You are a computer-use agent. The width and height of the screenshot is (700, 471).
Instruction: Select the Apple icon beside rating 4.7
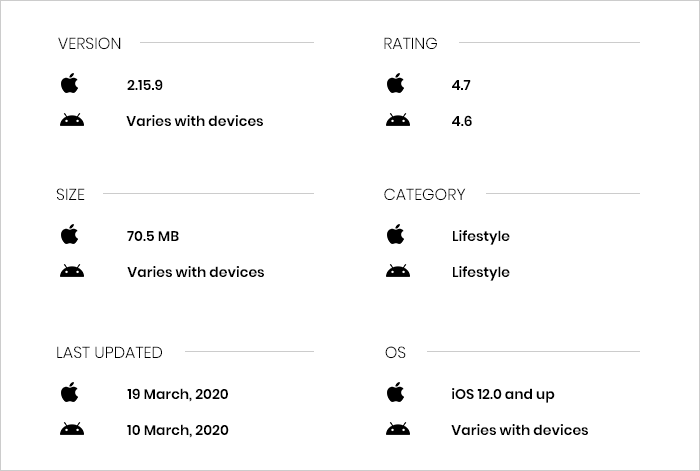pos(396,83)
